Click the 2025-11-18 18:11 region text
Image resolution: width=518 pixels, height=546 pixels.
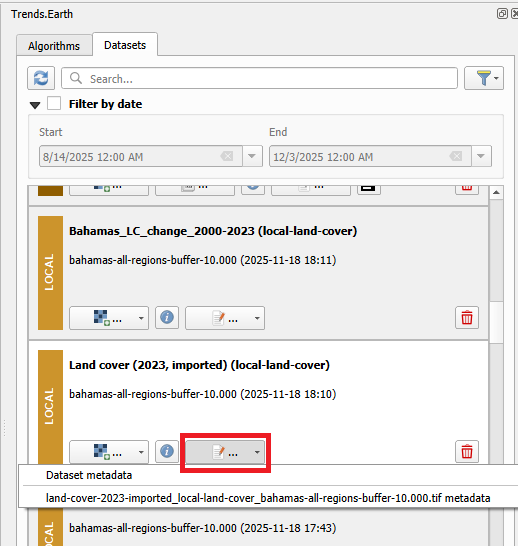[x=203, y=260]
